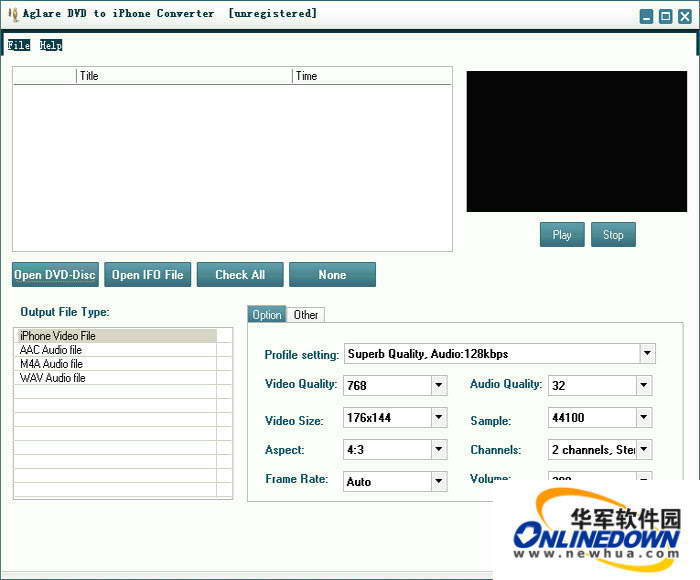Click the Time column header

(372, 76)
